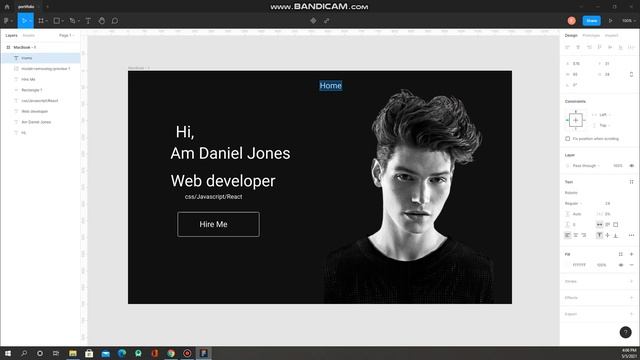Open the Regular font weight dropdown
This screenshot has width=640, height=360.
[574, 203]
